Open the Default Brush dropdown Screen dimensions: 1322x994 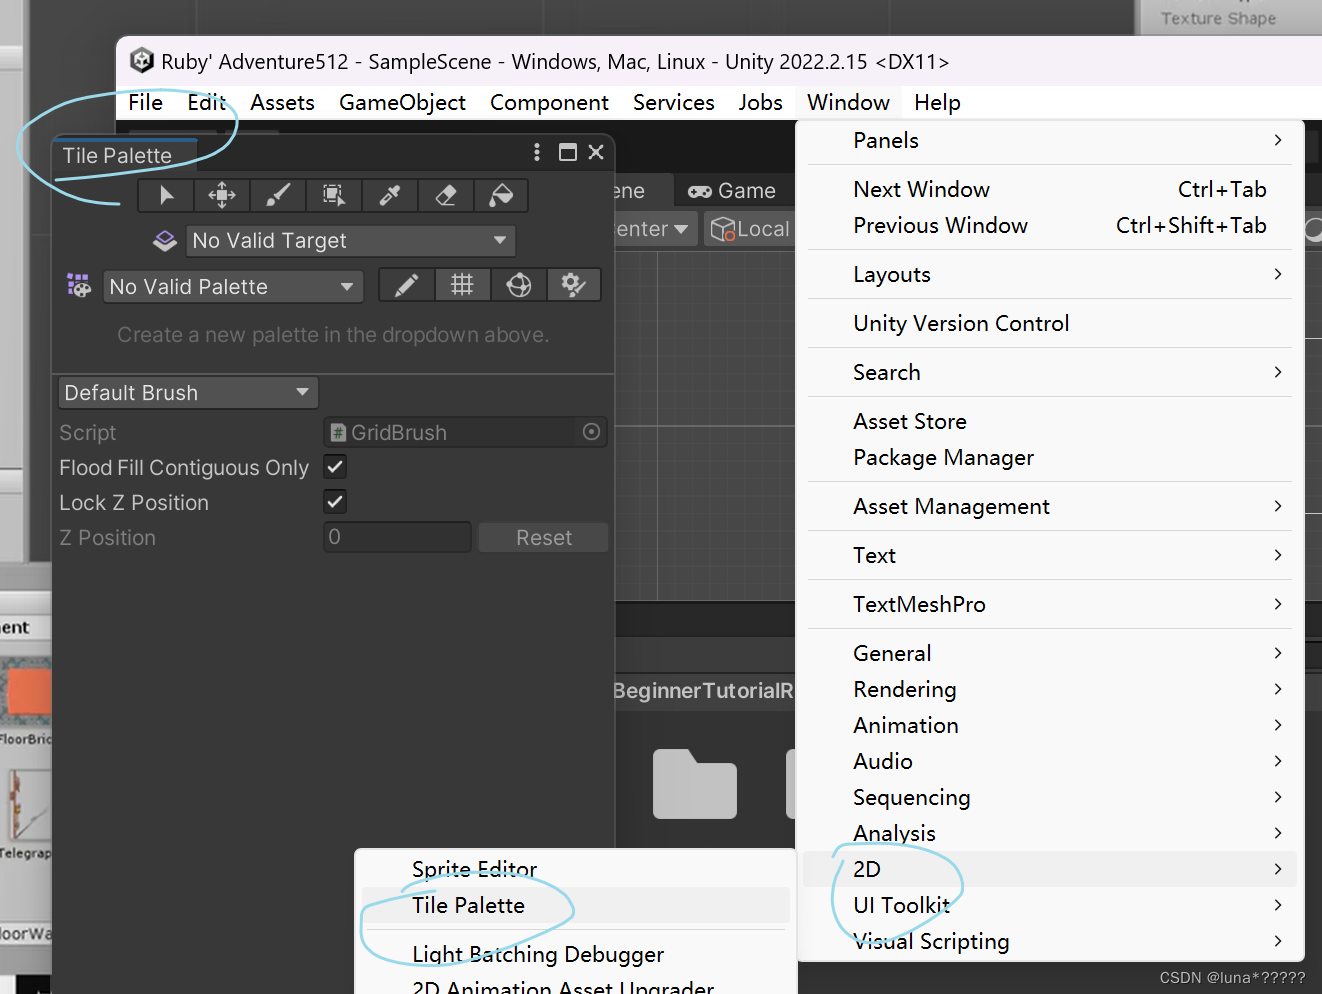(x=188, y=393)
